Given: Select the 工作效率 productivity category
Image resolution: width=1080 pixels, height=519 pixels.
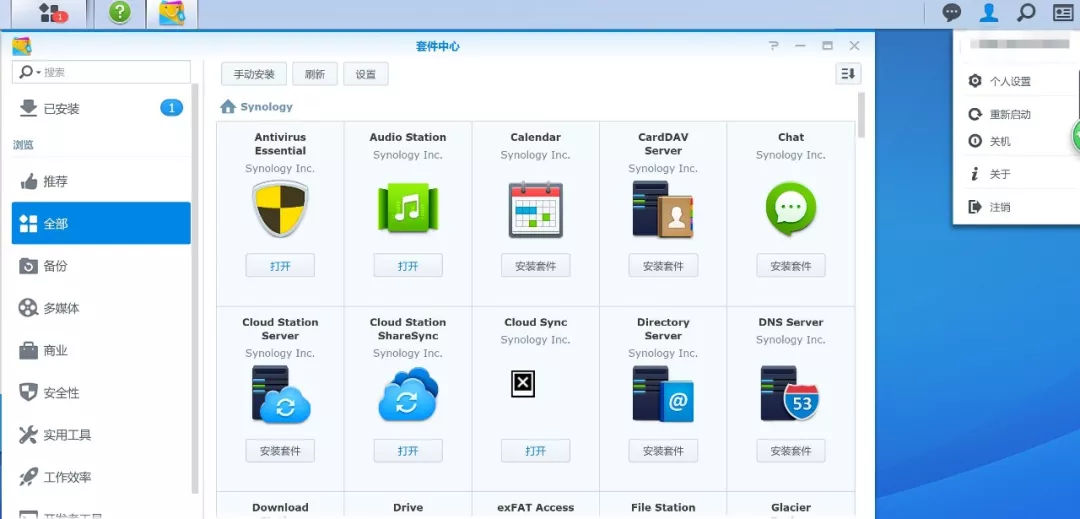Looking at the screenshot, I should [x=101, y=477].
